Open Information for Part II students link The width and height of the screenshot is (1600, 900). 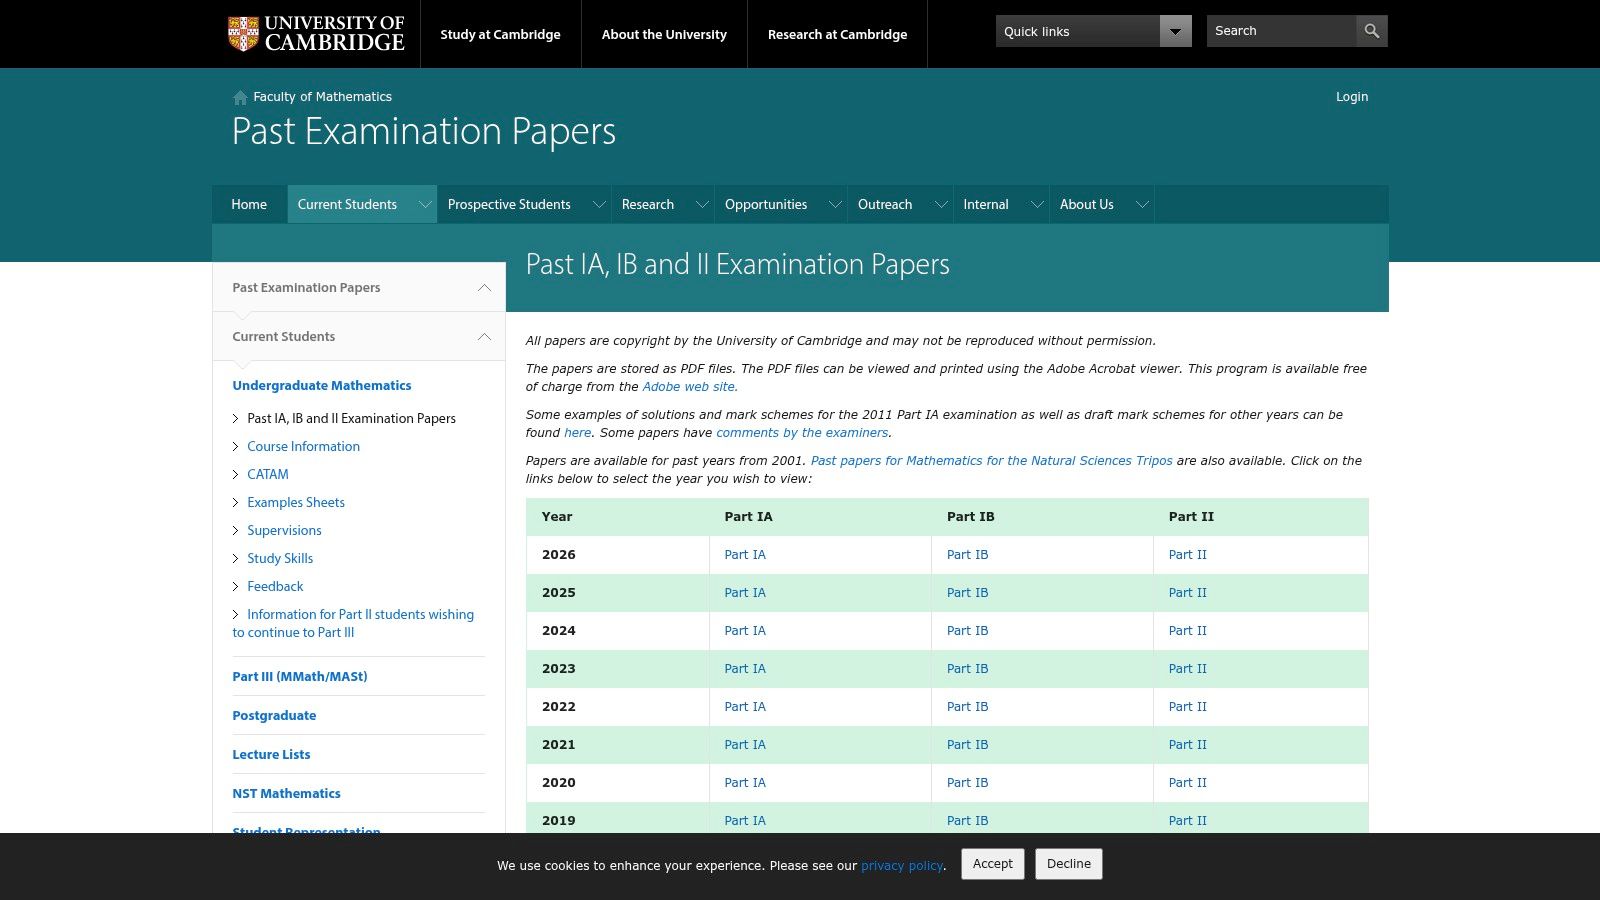[353, 623]
